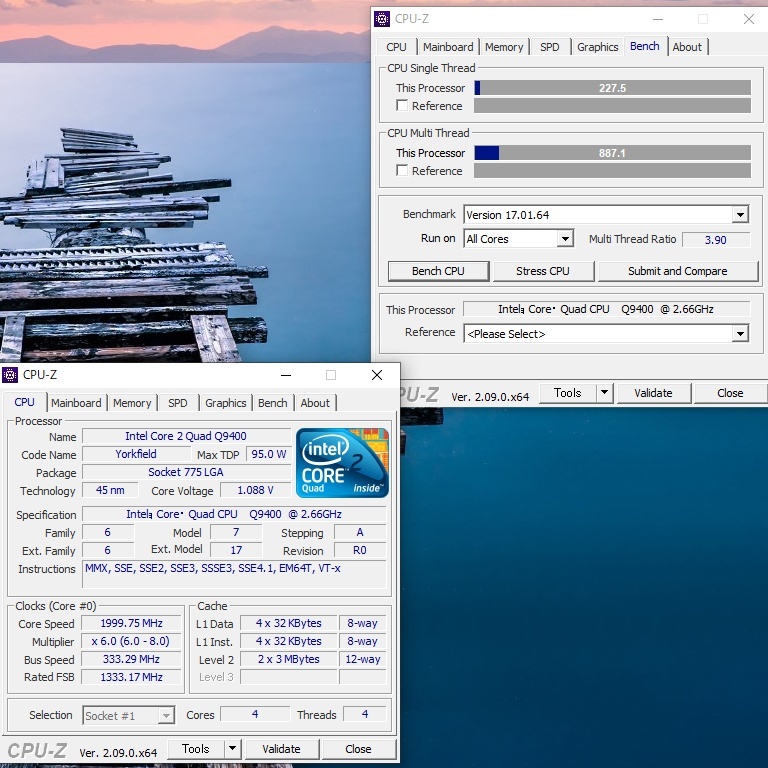Click the Rated FSB value 1333.17 MHz
Image resolution: width=768 pixels, height=768 pixels.
(131, 677)
